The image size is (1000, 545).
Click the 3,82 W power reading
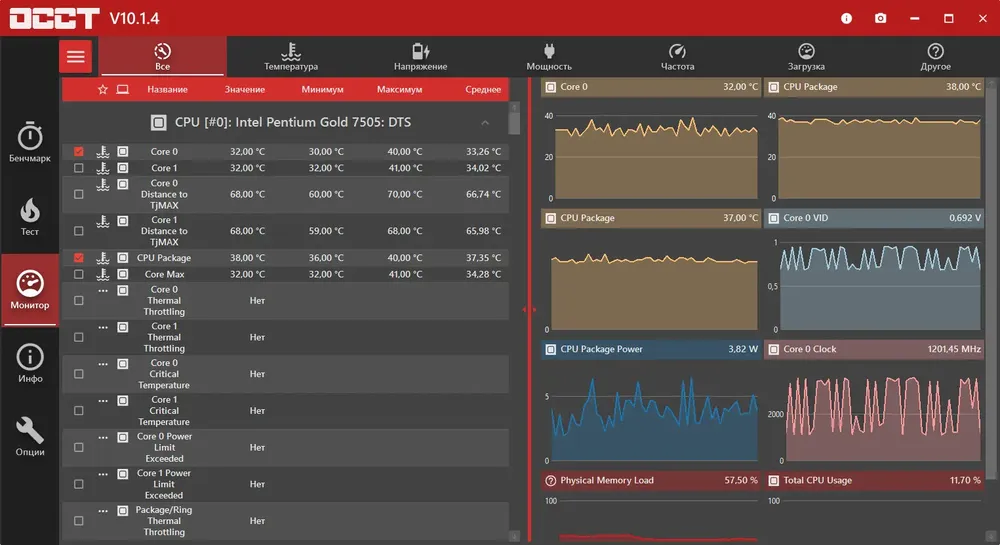click(743, 349)
